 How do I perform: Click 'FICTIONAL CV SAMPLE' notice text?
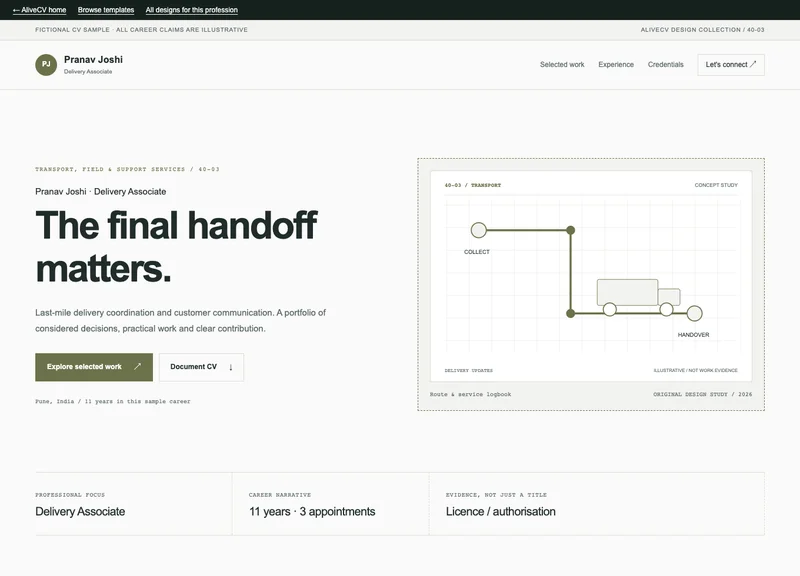click(72, 30)
